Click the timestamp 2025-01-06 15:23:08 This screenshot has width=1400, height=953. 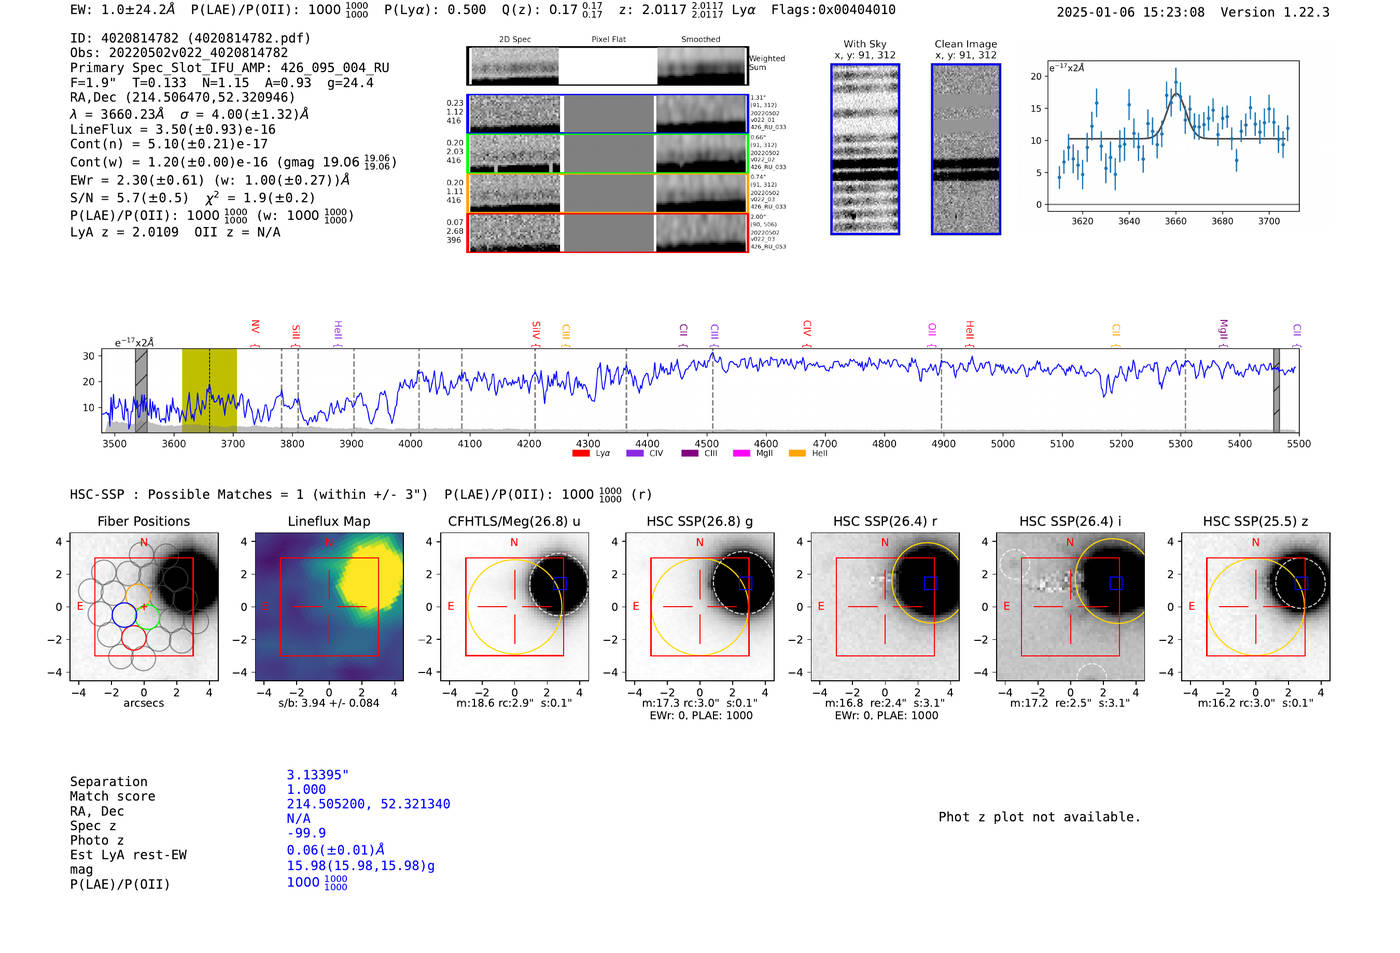point(1131,12)
